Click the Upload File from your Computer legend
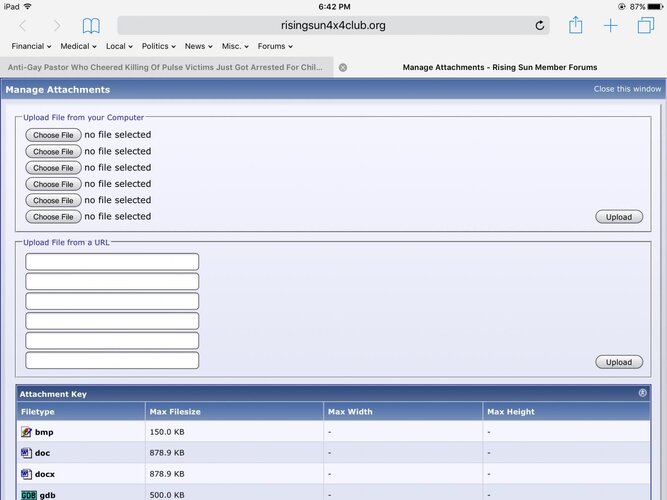 pos(83,117)
